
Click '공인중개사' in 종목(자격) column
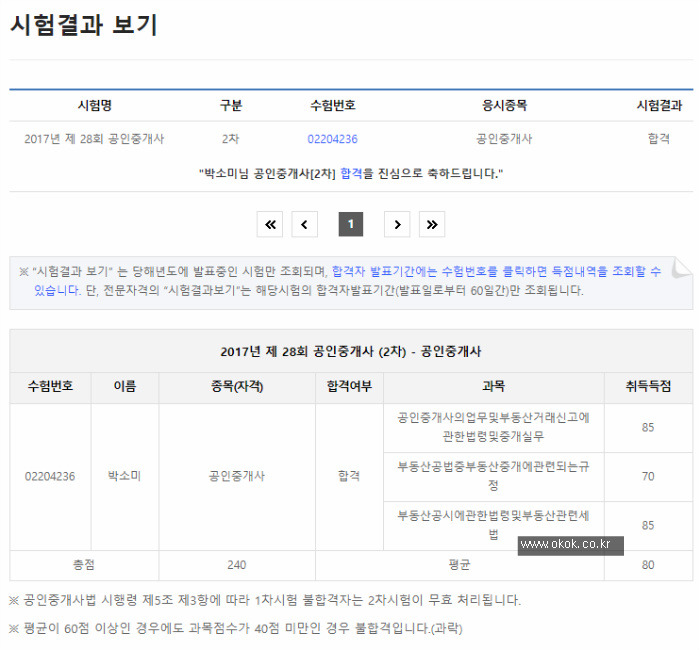tap(237, 476)
